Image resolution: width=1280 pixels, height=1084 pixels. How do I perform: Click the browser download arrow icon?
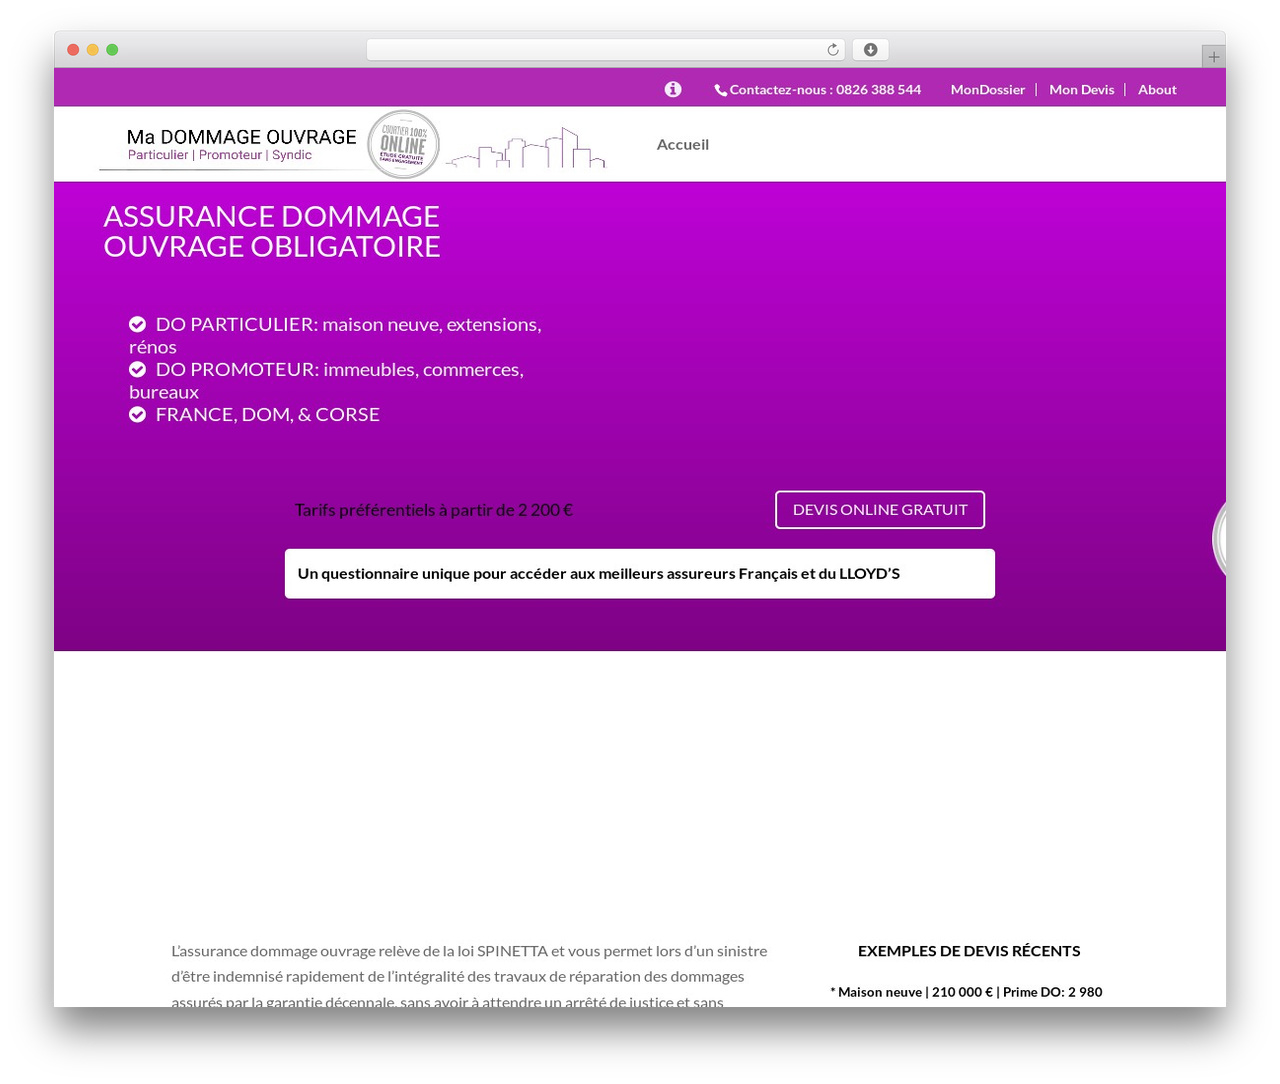tap(870, 50)
